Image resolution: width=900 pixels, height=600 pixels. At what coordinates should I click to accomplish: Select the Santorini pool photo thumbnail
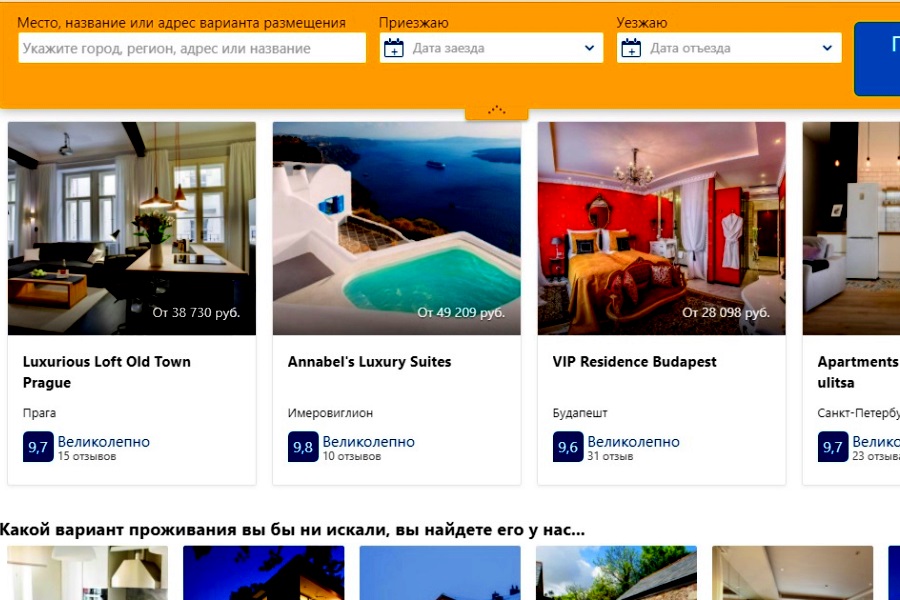[397, 228]
